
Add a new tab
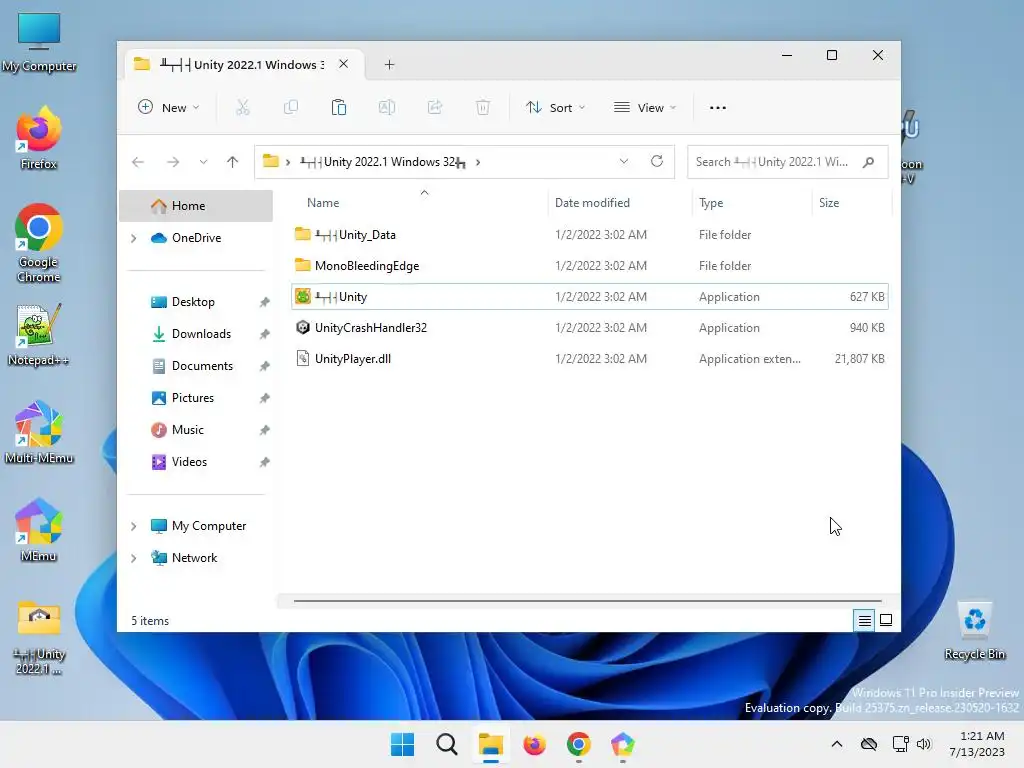(389, 65)
